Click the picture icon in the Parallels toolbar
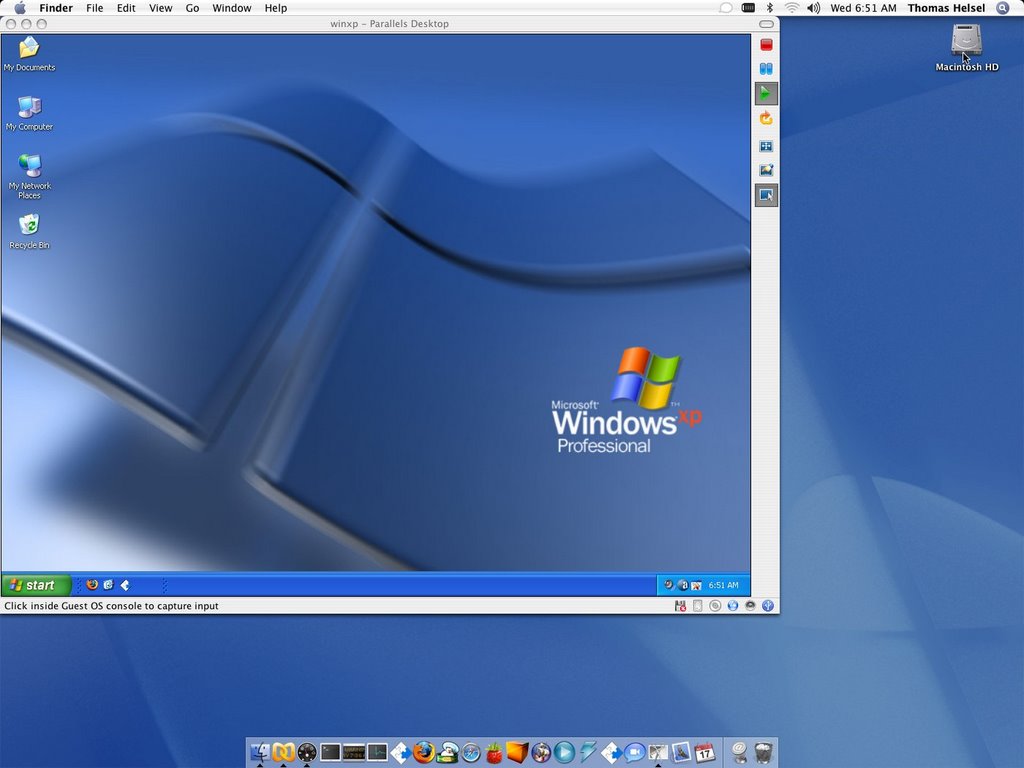The image size is (1024, 768). (766, 170)
